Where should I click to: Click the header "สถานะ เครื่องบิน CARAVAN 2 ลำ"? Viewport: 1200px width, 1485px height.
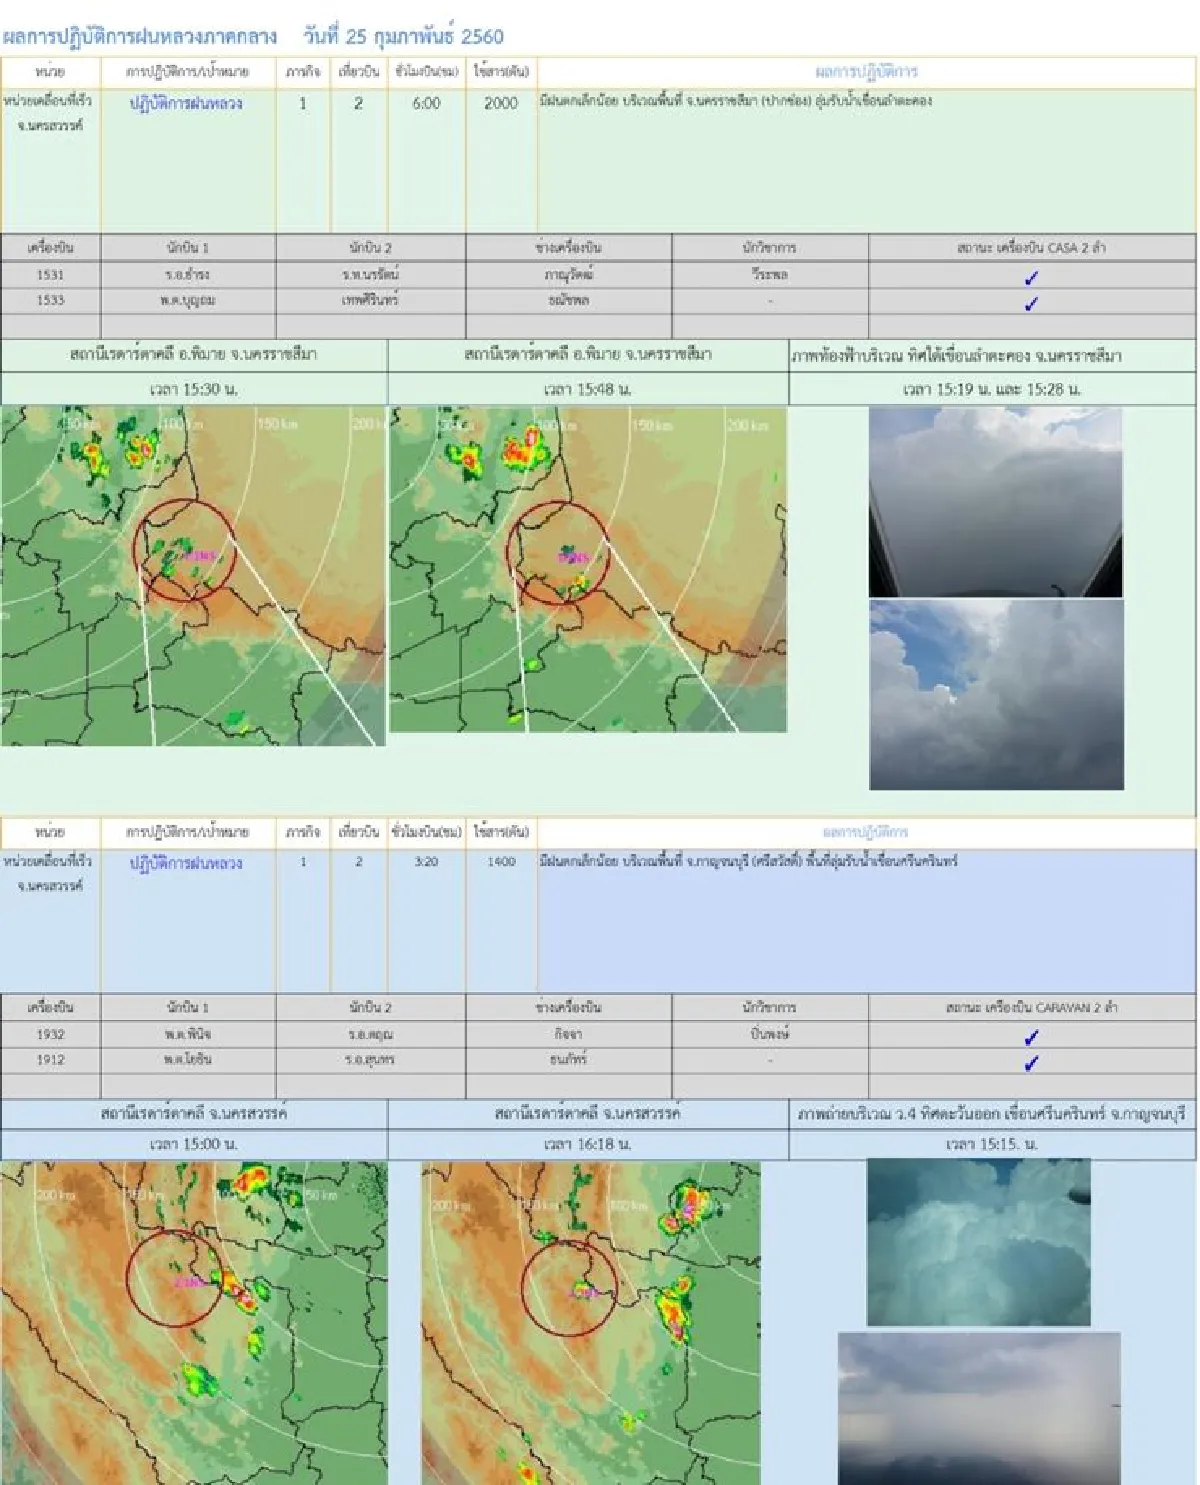pos(1031,1007)
